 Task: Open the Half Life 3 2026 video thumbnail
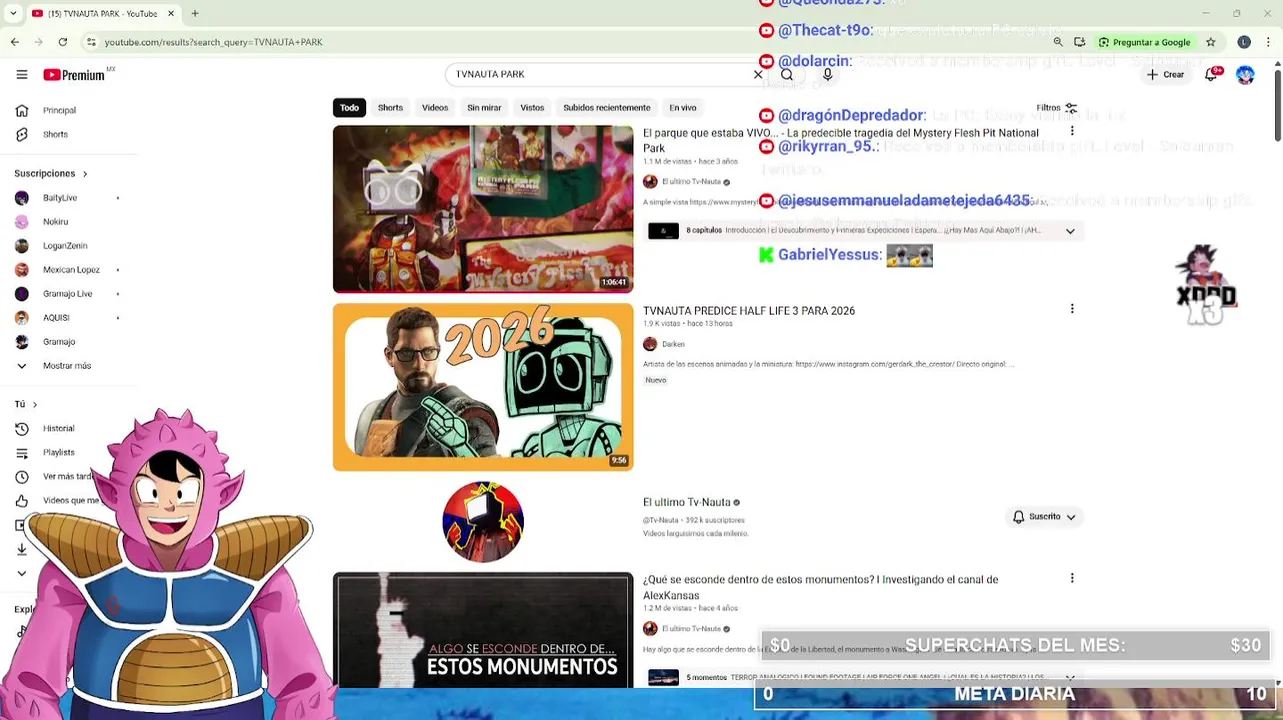(x=483, y=387)
